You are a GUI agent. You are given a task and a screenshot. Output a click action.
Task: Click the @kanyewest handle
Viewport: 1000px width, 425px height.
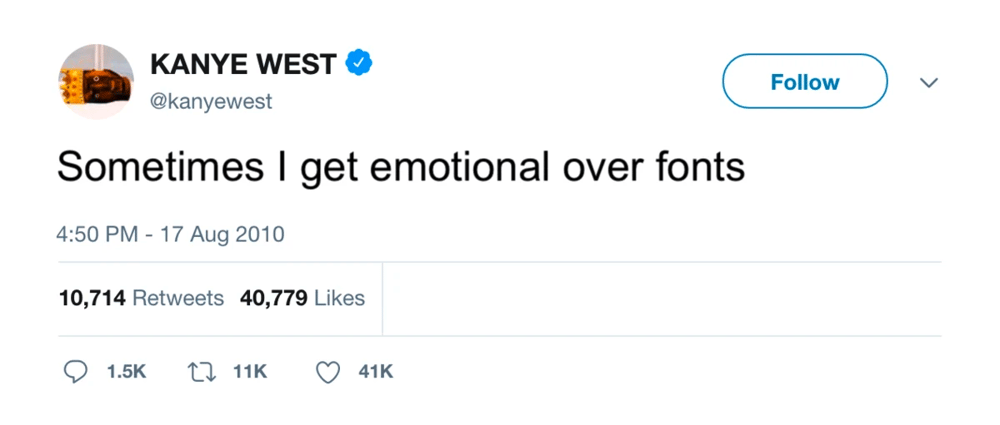[x=210, y=102]
